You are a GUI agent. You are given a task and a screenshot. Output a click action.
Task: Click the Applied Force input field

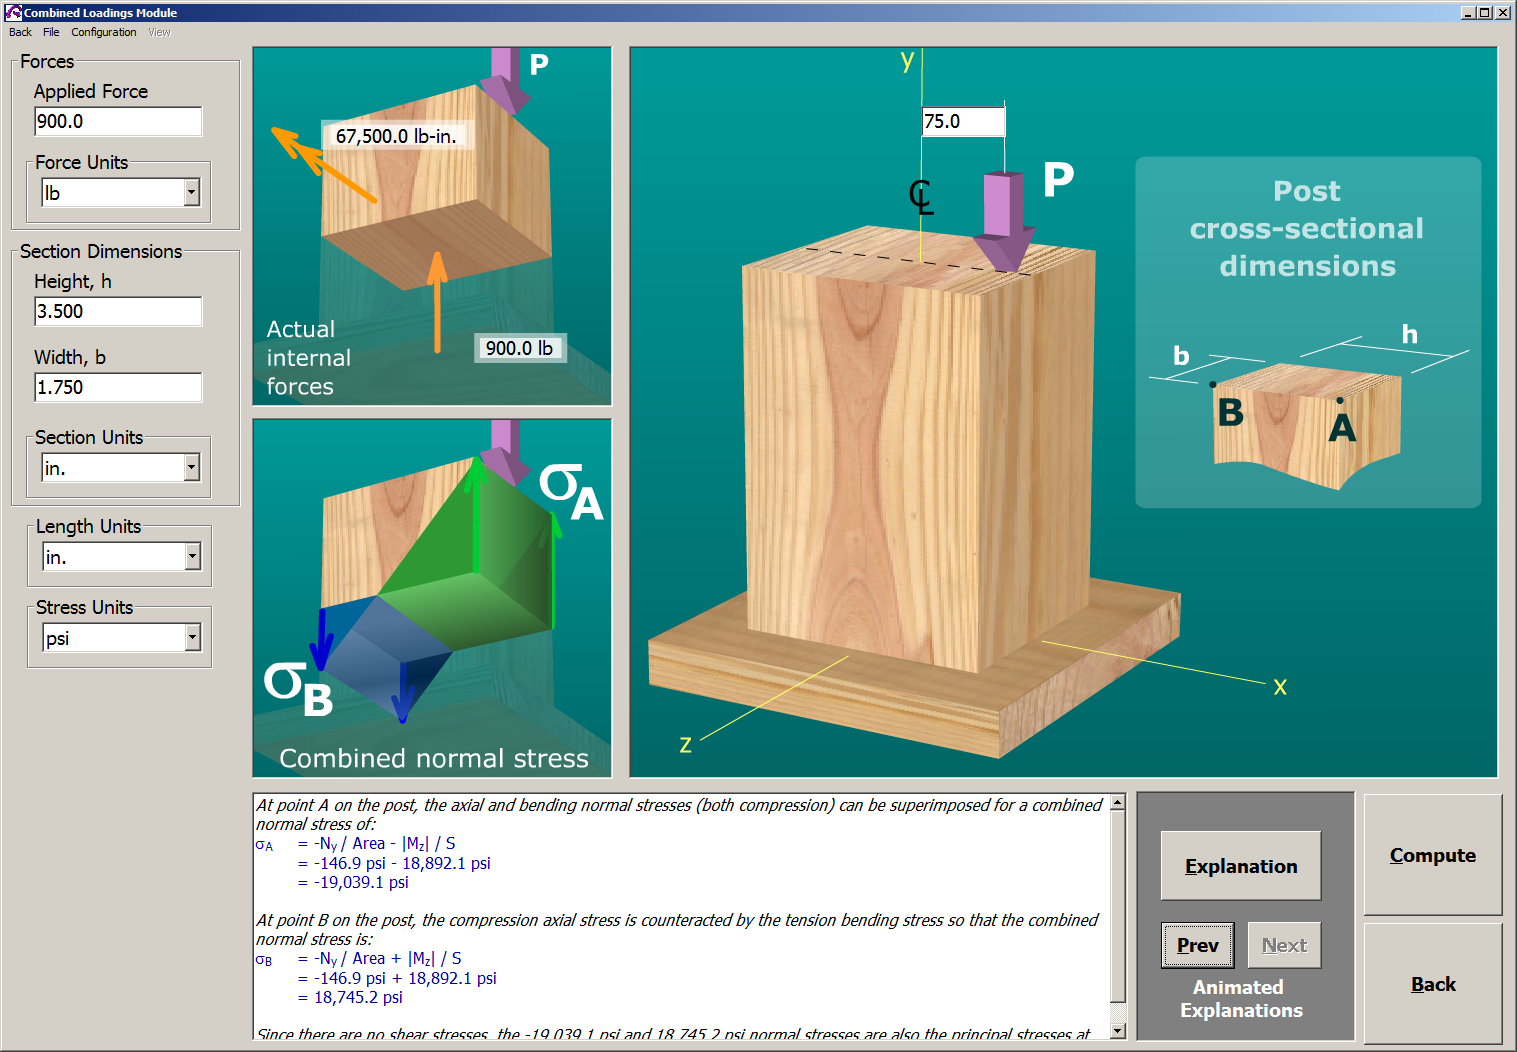(x=118, y=122)
